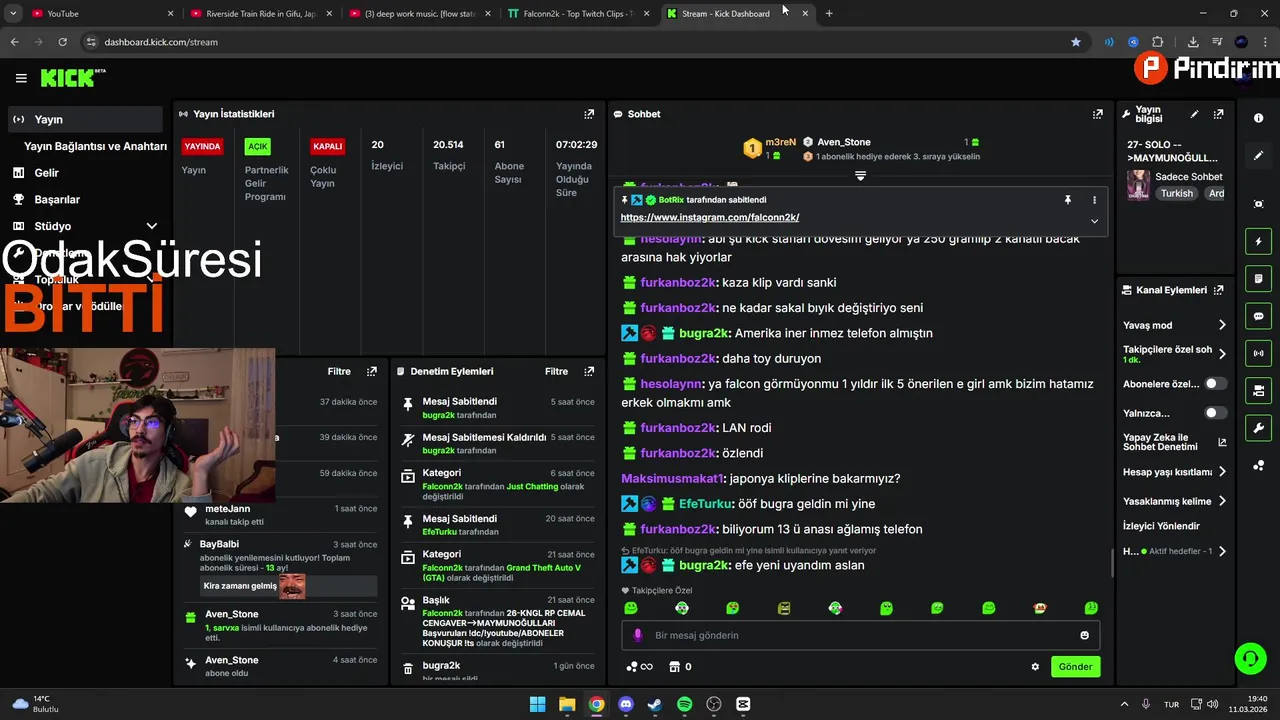The height and width of the screenshot is (720, 1280).
Task: Open the shop icon below message box
Action: click(x=674, y=667)
